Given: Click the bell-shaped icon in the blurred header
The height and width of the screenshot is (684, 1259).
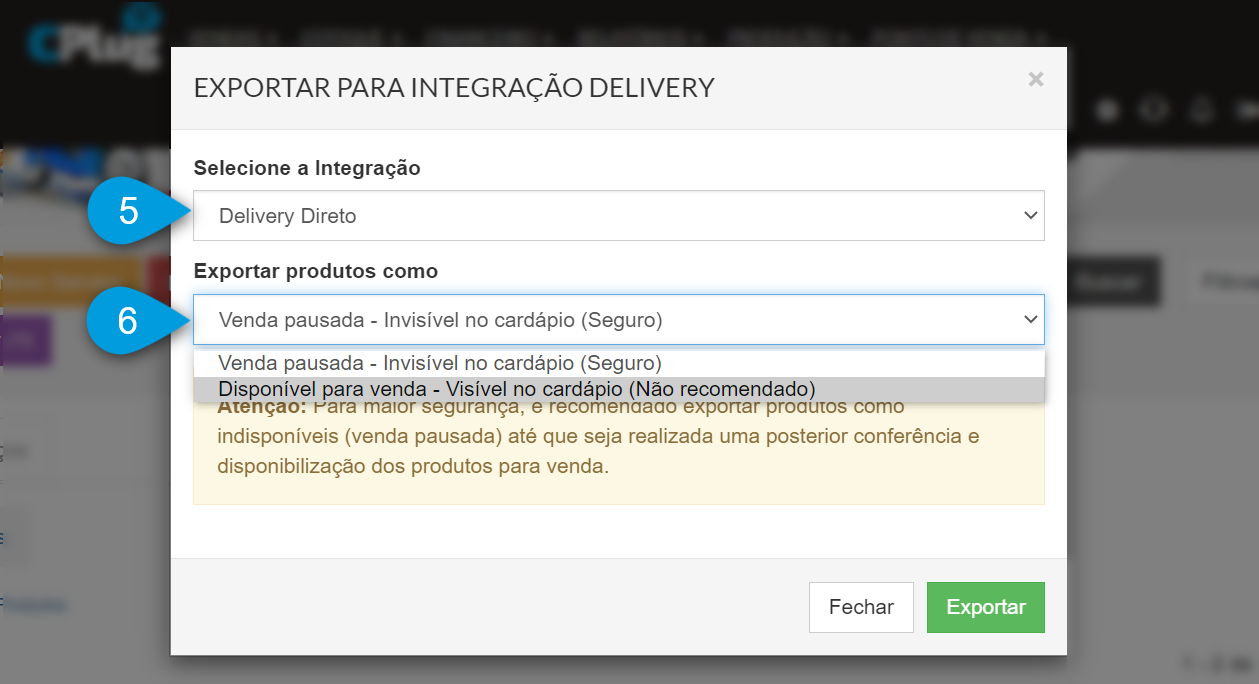Looking at the screenshot, I should (x=1204, y=110).
